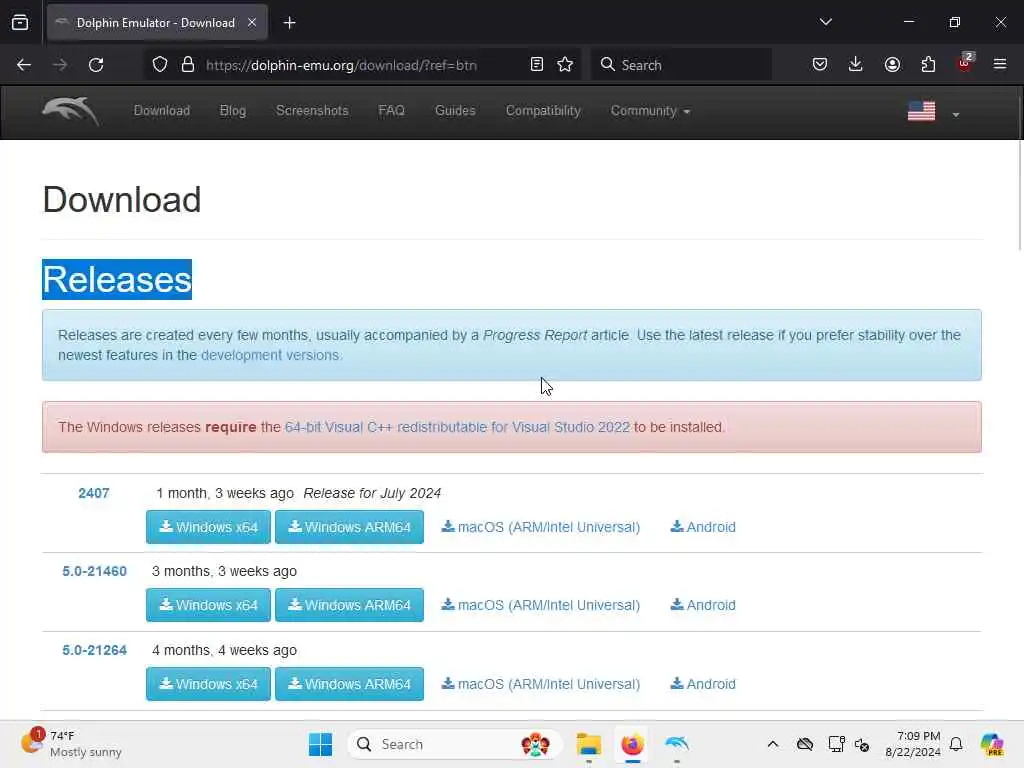
Task: Click the muted volume tray icon
Action: click(x=862, y=745)
